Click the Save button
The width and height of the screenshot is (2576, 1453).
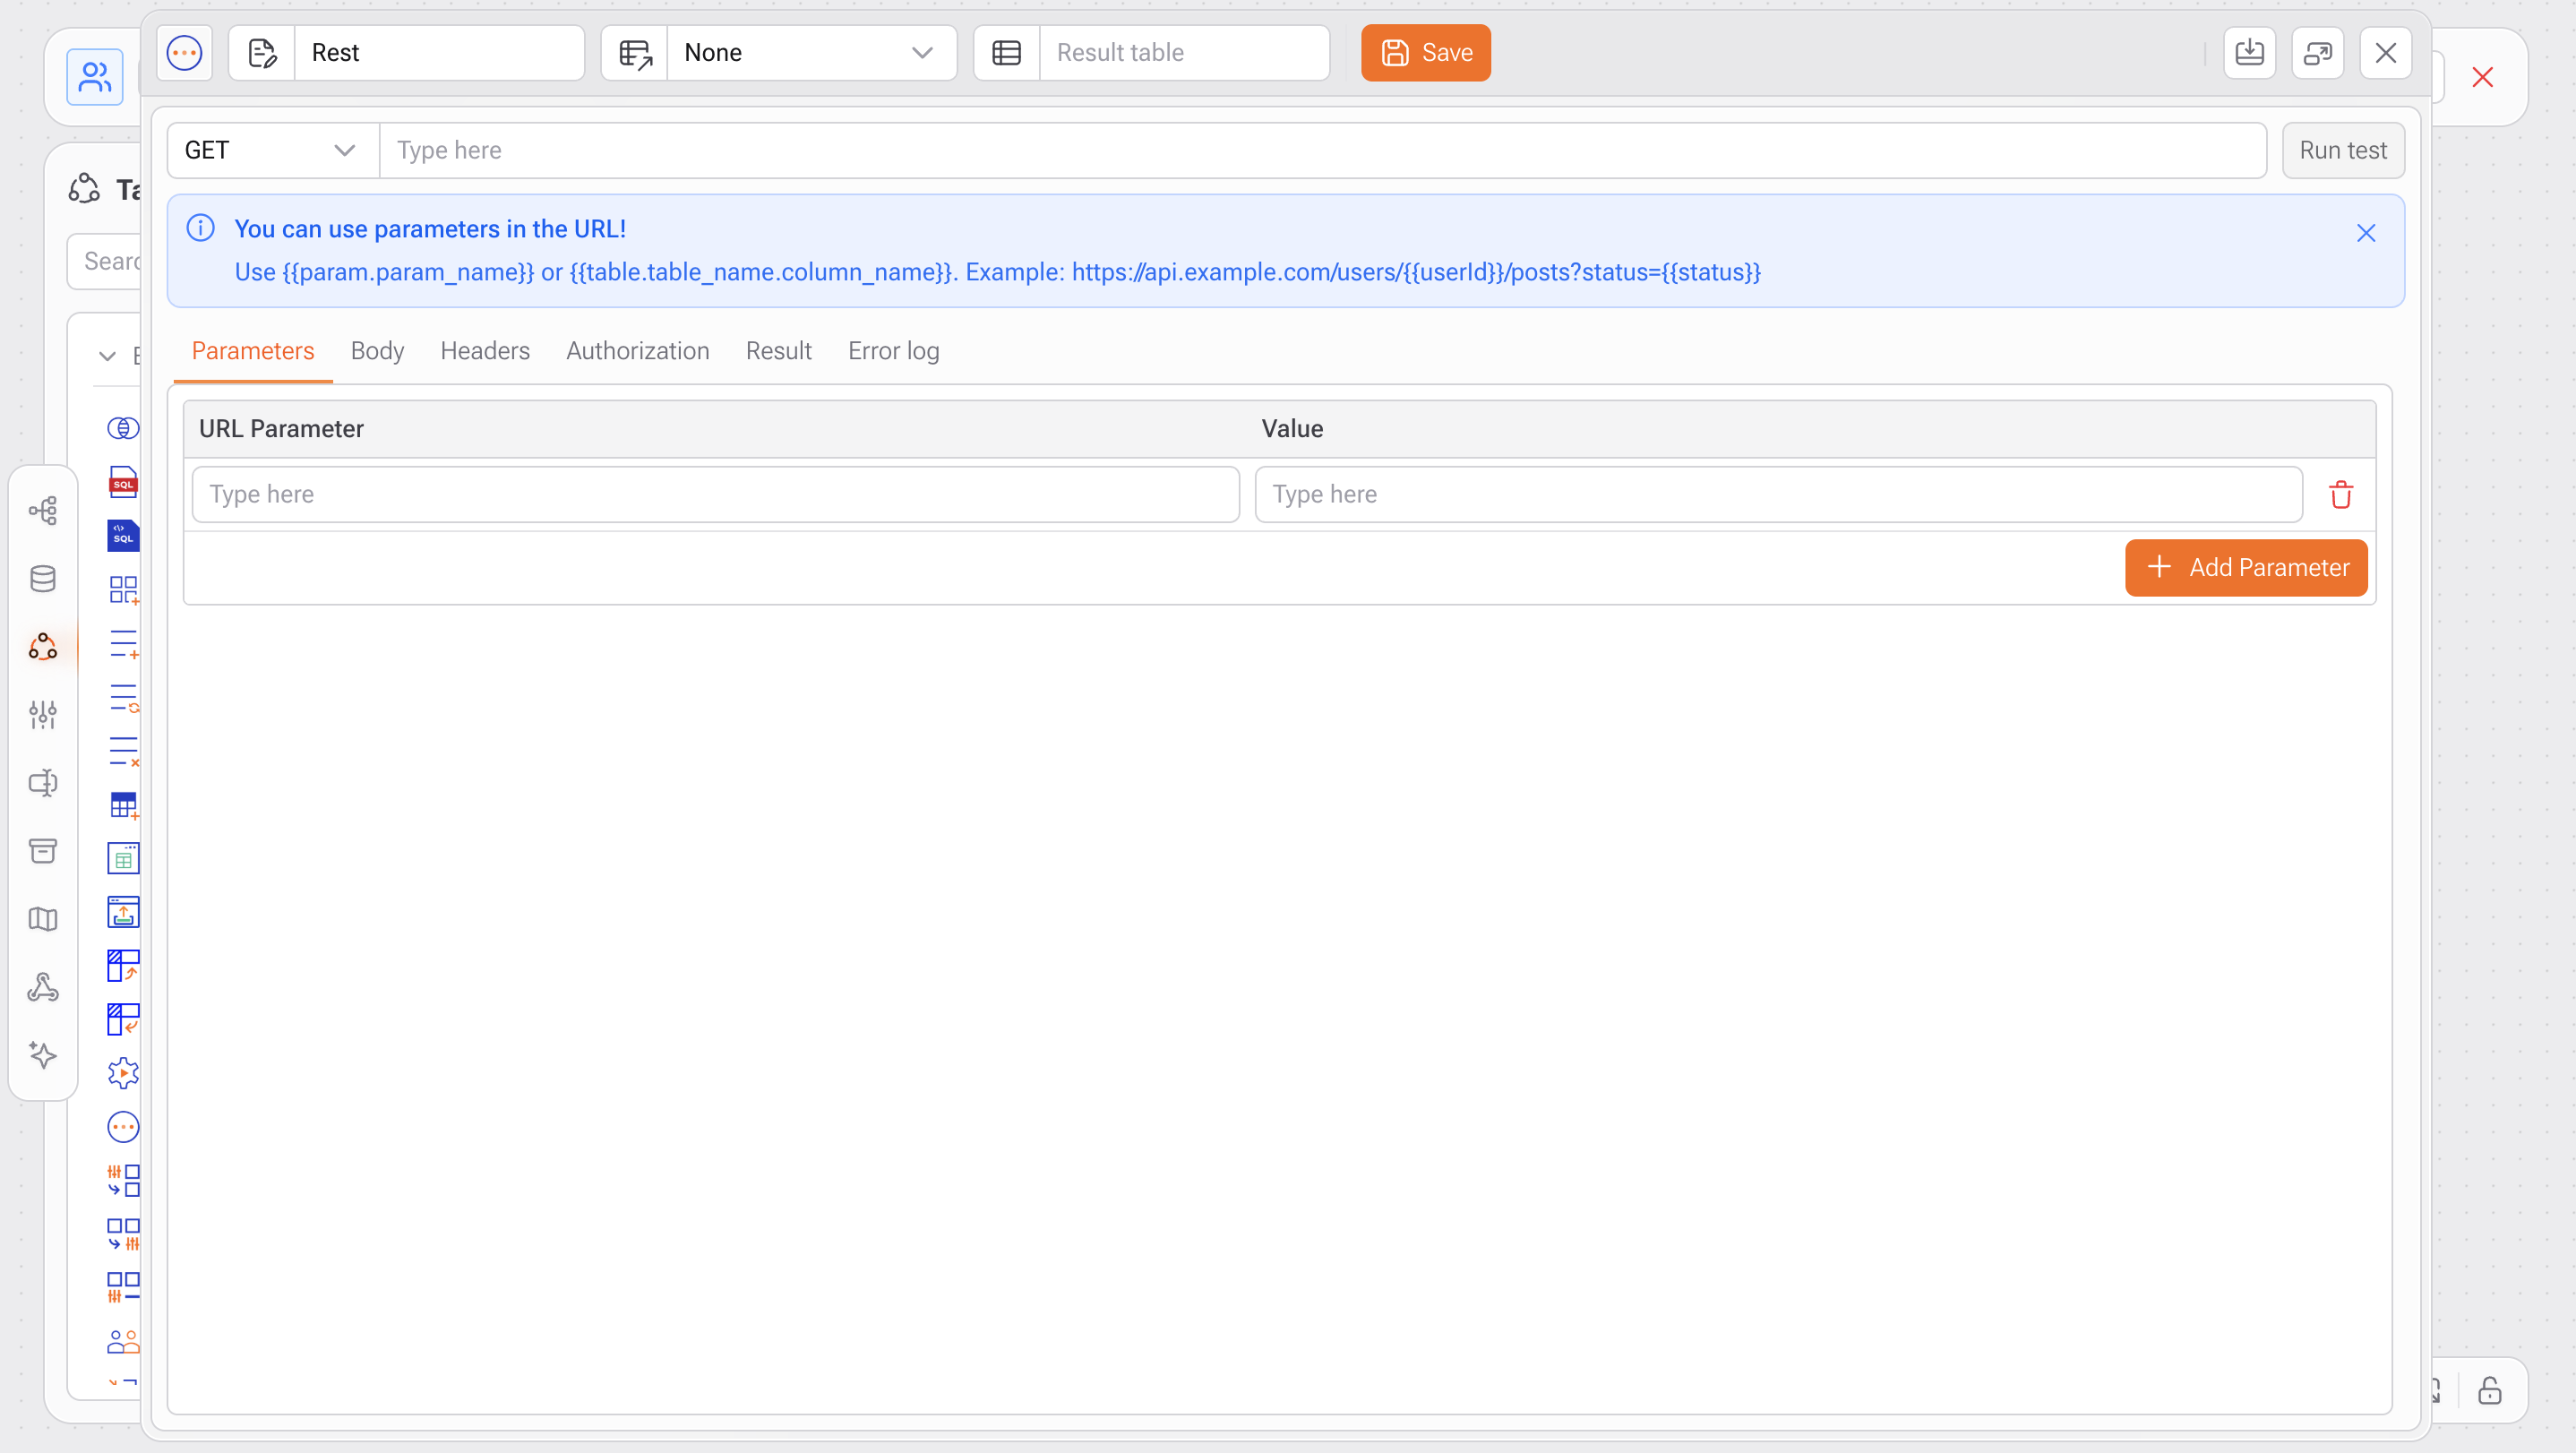tap(1425, 53)
